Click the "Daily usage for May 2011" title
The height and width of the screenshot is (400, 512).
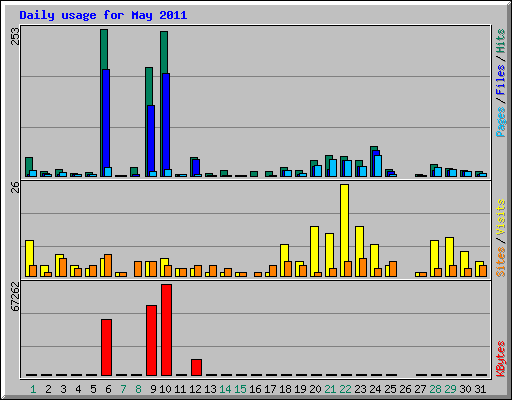[103, 15]
